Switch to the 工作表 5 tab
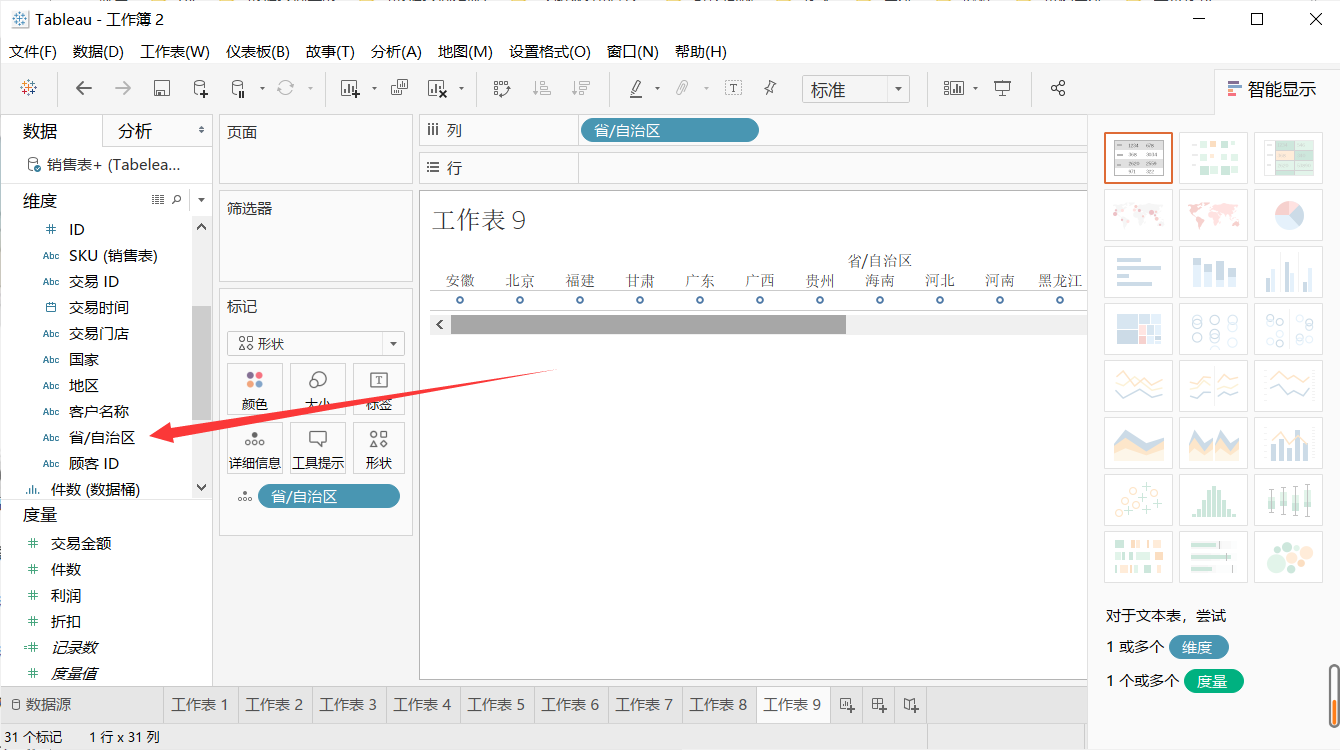 point(497,705)
